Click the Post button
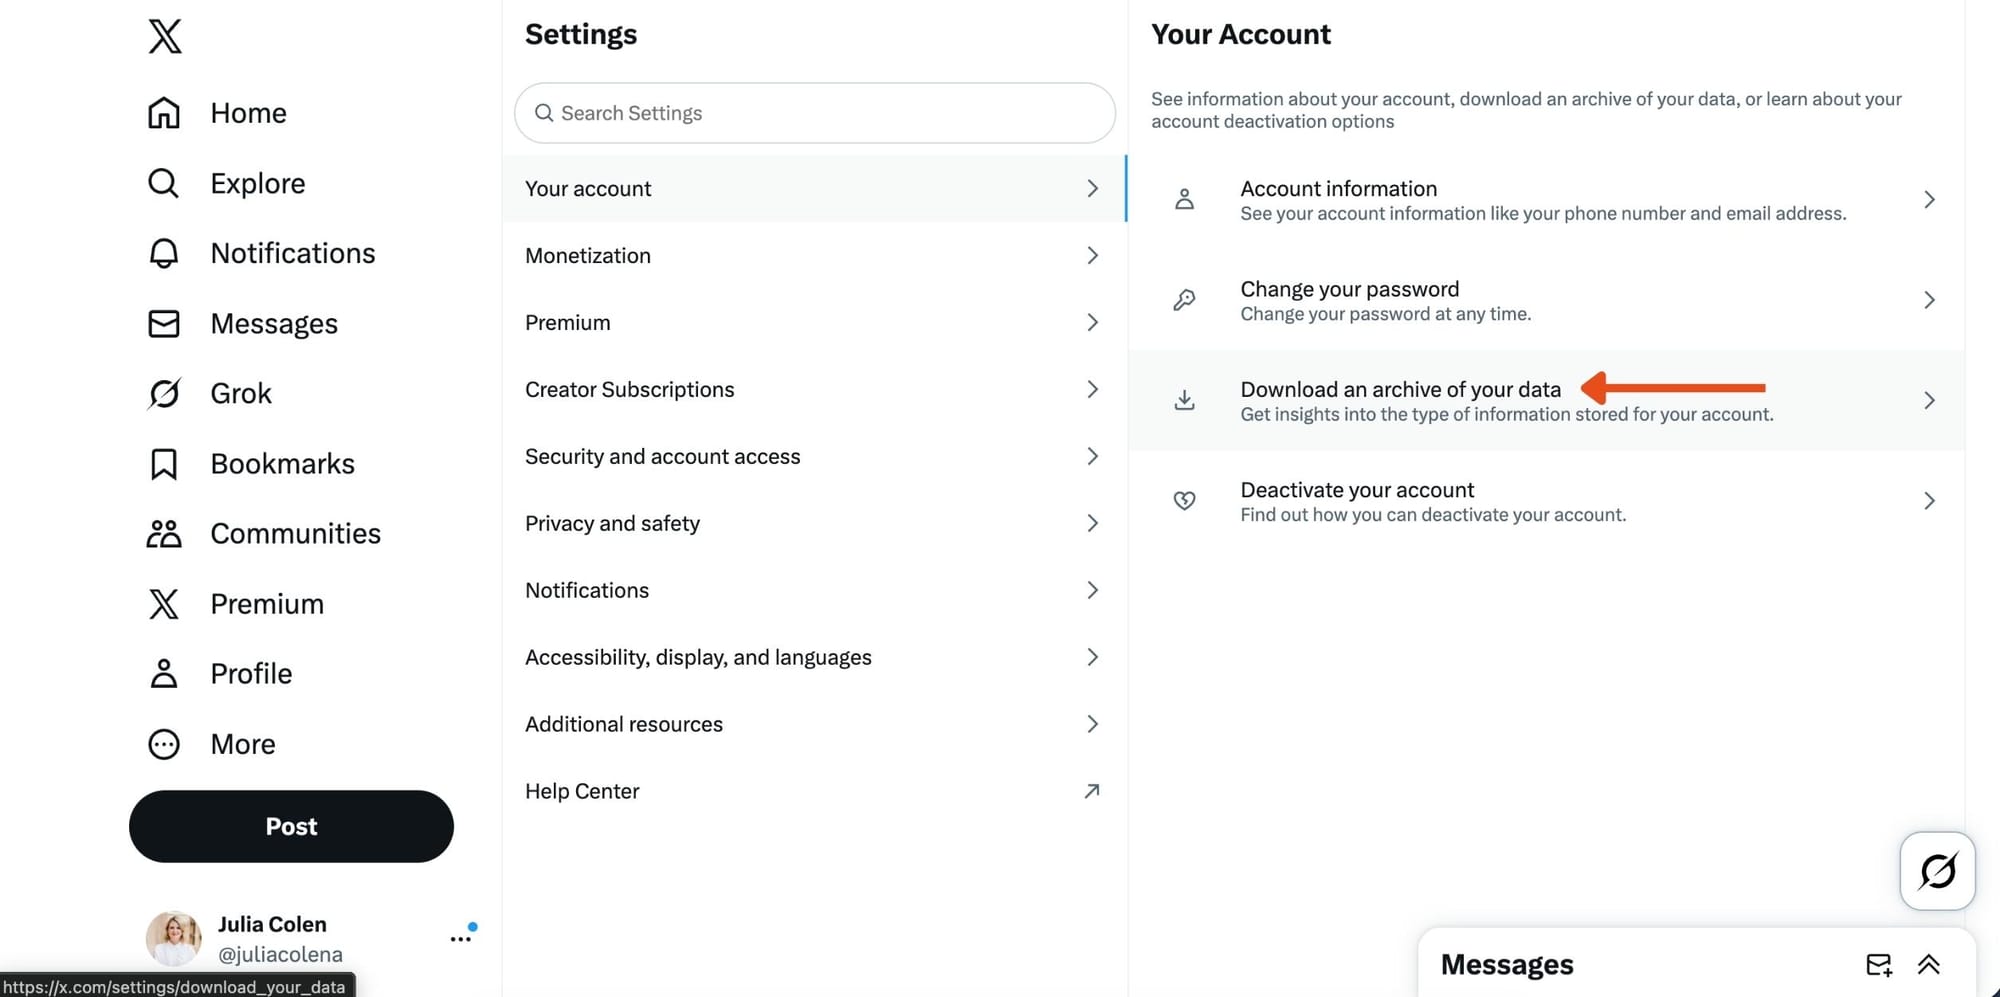 point(291,827)
